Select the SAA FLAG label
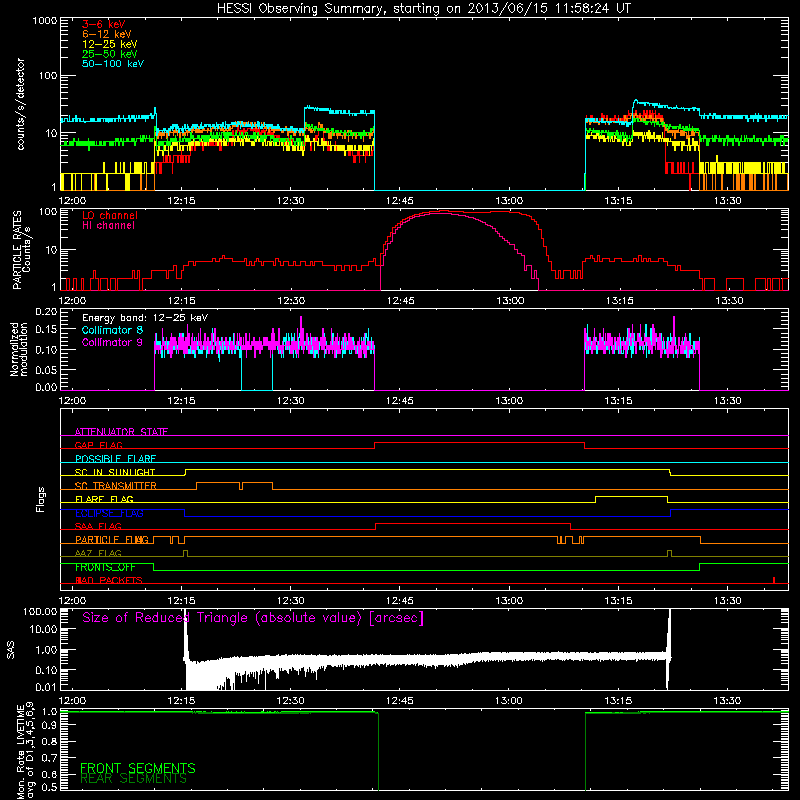 (x=98, y=526)
